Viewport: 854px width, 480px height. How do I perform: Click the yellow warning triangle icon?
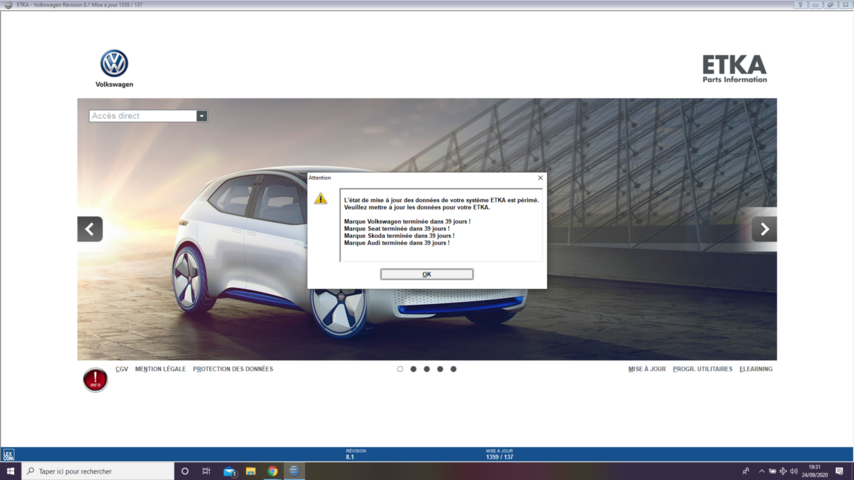[x=320, y=198]
